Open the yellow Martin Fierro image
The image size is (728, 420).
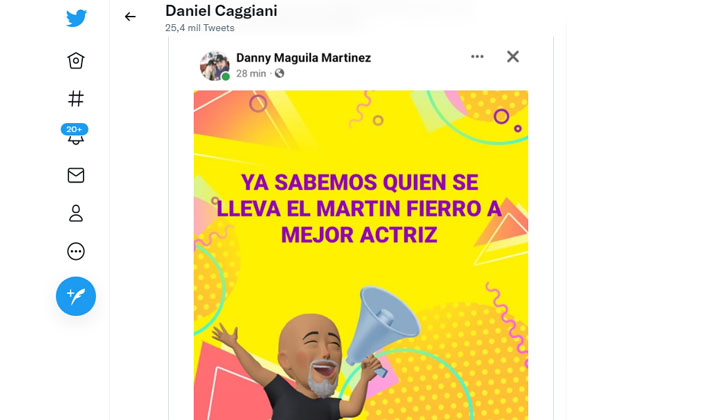pos(361,255)
